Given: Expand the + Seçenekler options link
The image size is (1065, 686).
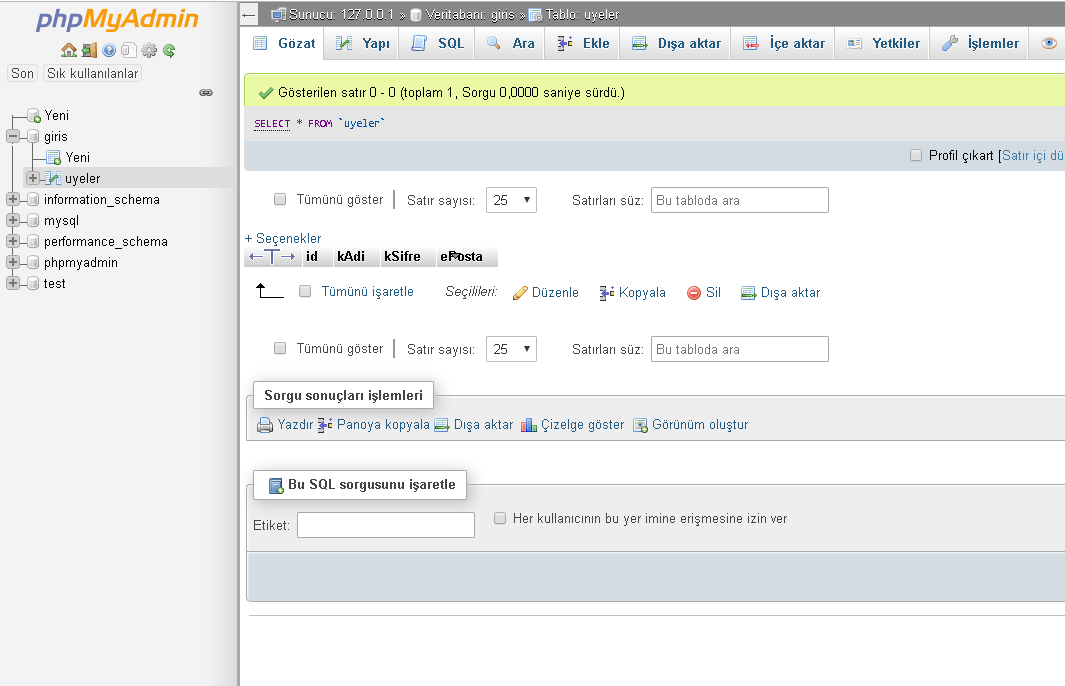Looking at the screenshot, I should [283, 238].
